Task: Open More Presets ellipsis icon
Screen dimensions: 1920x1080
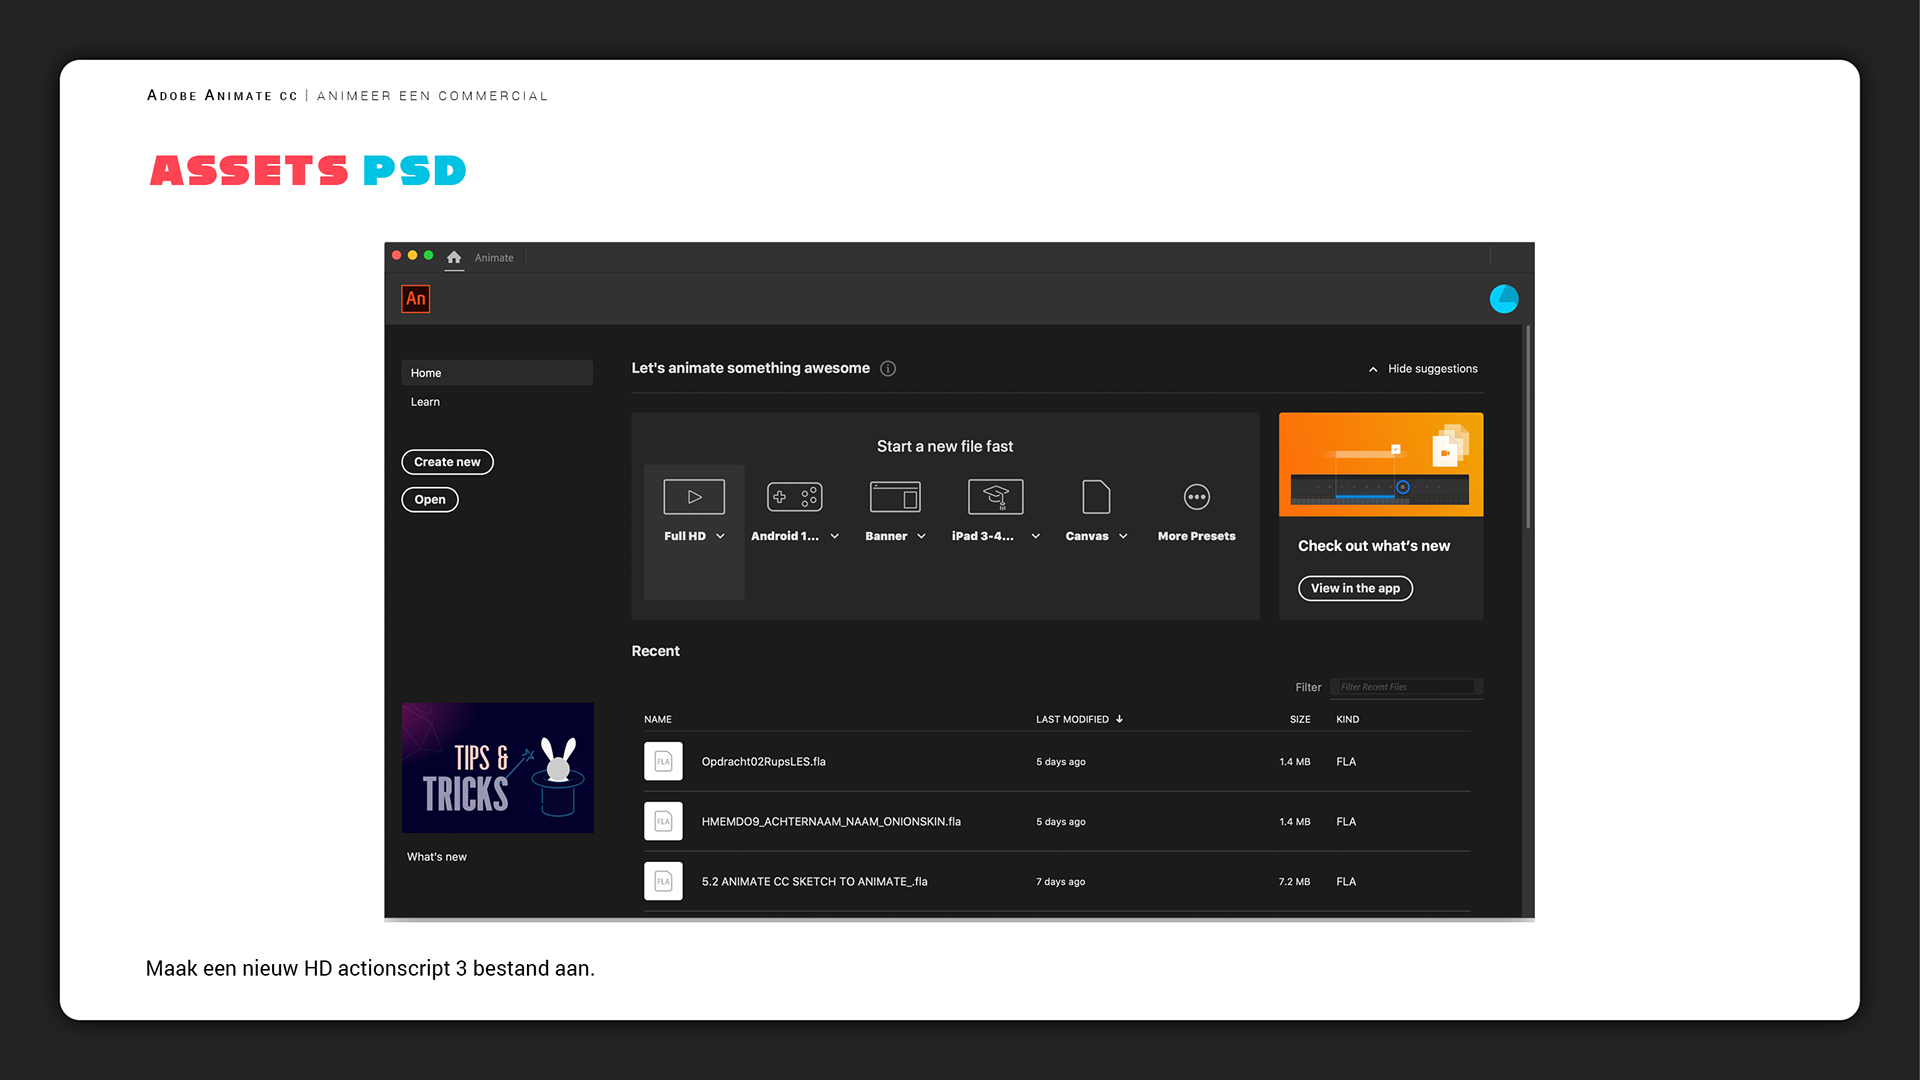Action: click(1197, 497)
